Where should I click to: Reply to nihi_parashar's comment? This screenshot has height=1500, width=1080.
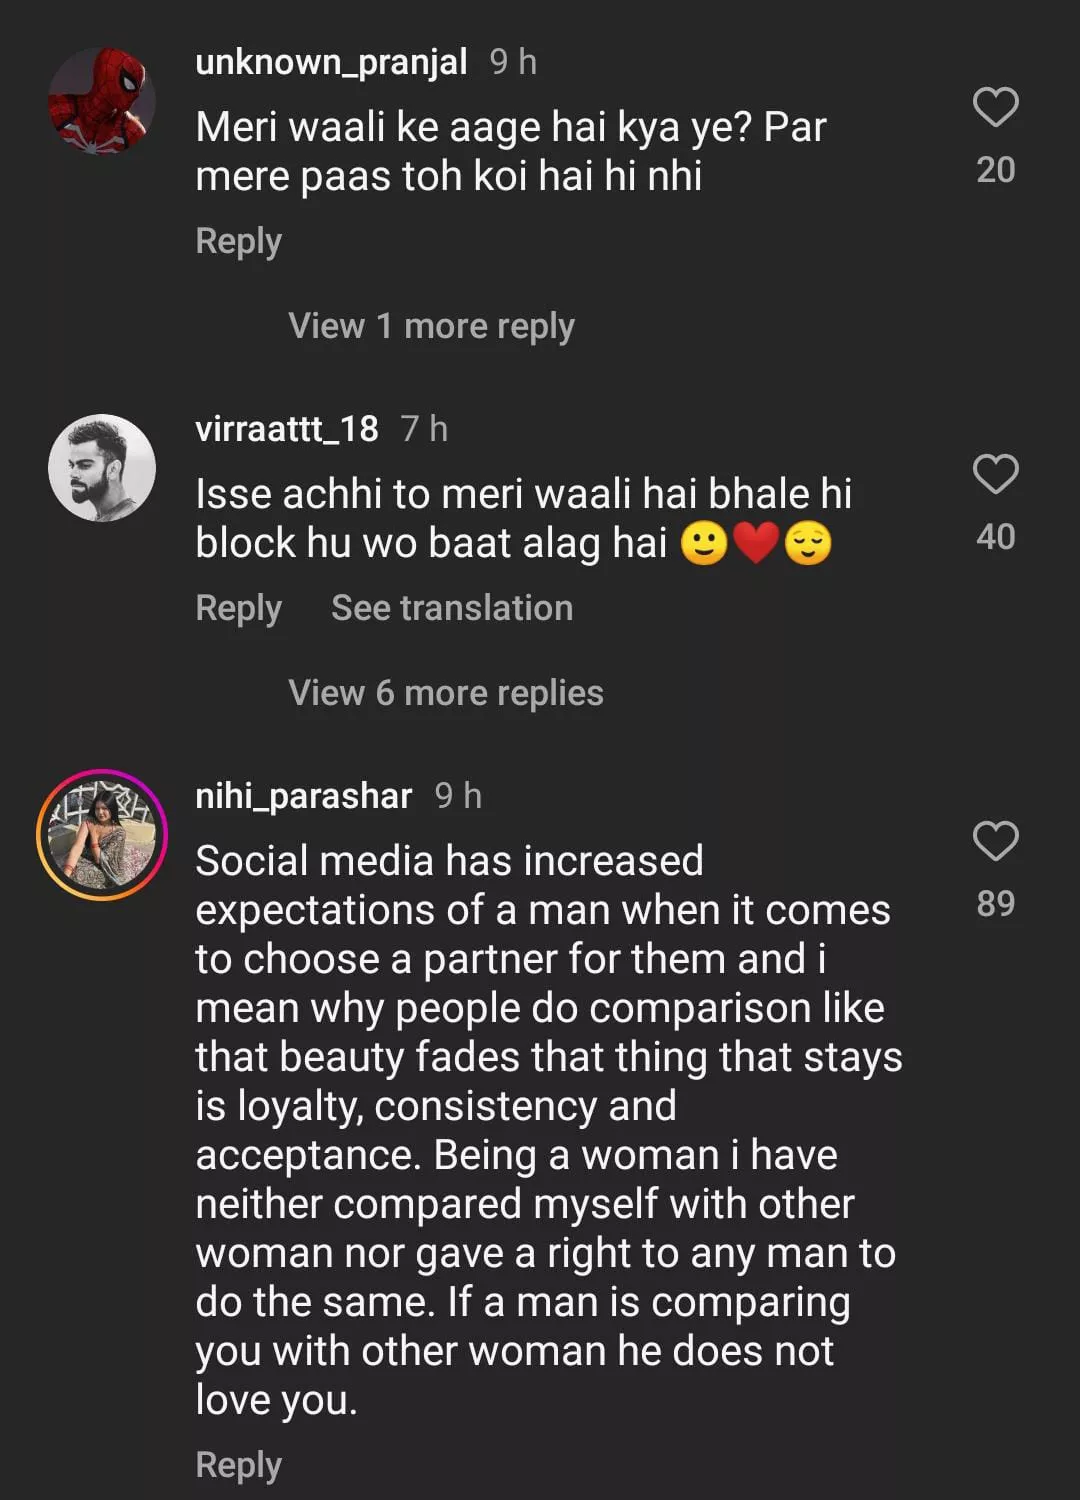238,1465
